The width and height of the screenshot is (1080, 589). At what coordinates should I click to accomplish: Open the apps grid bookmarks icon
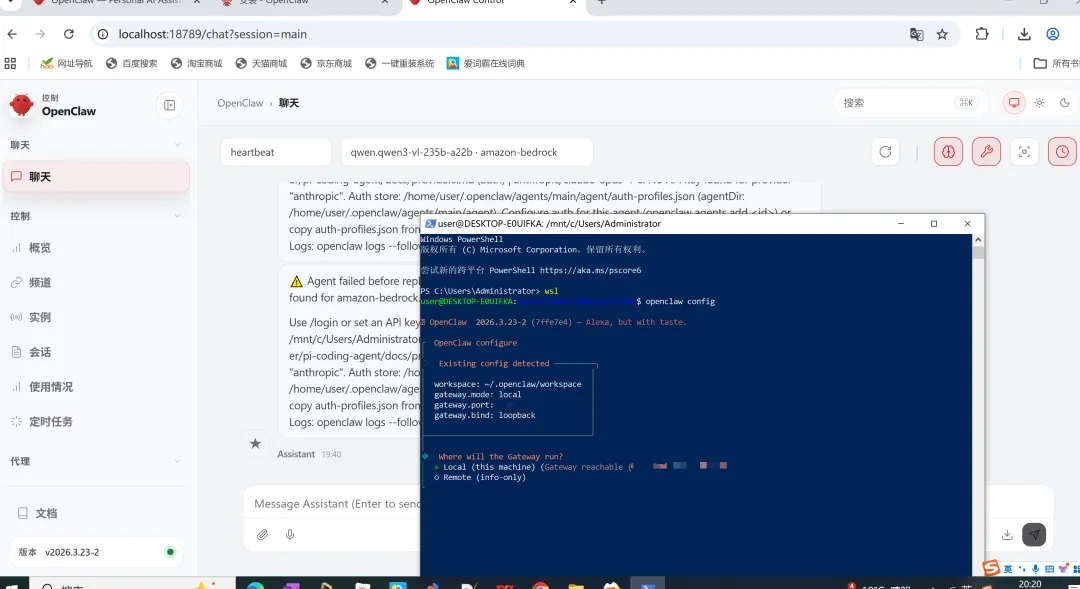coord(10,63)
